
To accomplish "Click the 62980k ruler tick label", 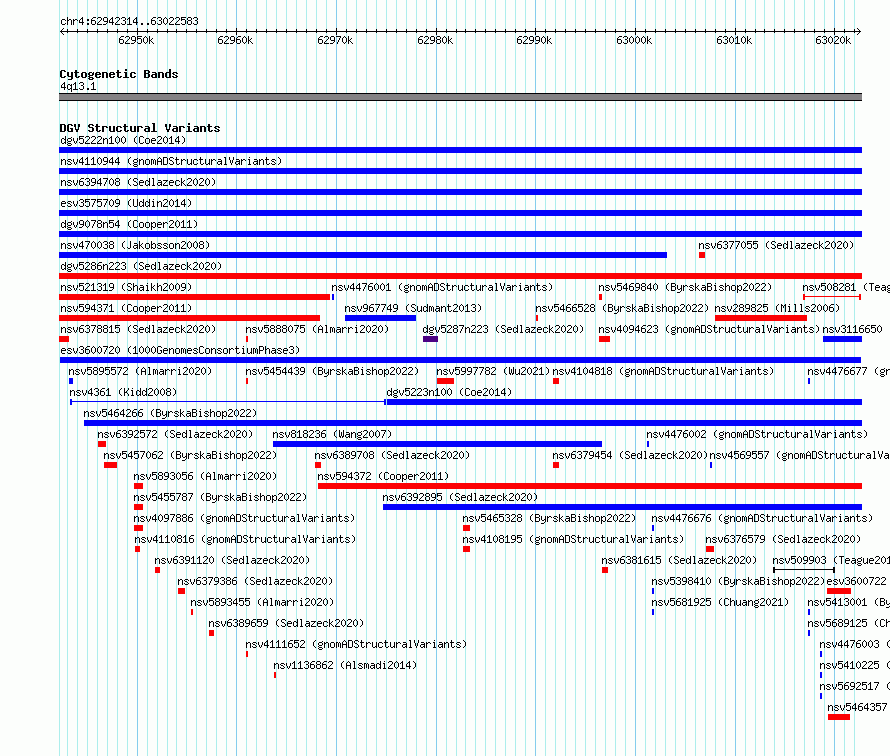I will 435,40.
